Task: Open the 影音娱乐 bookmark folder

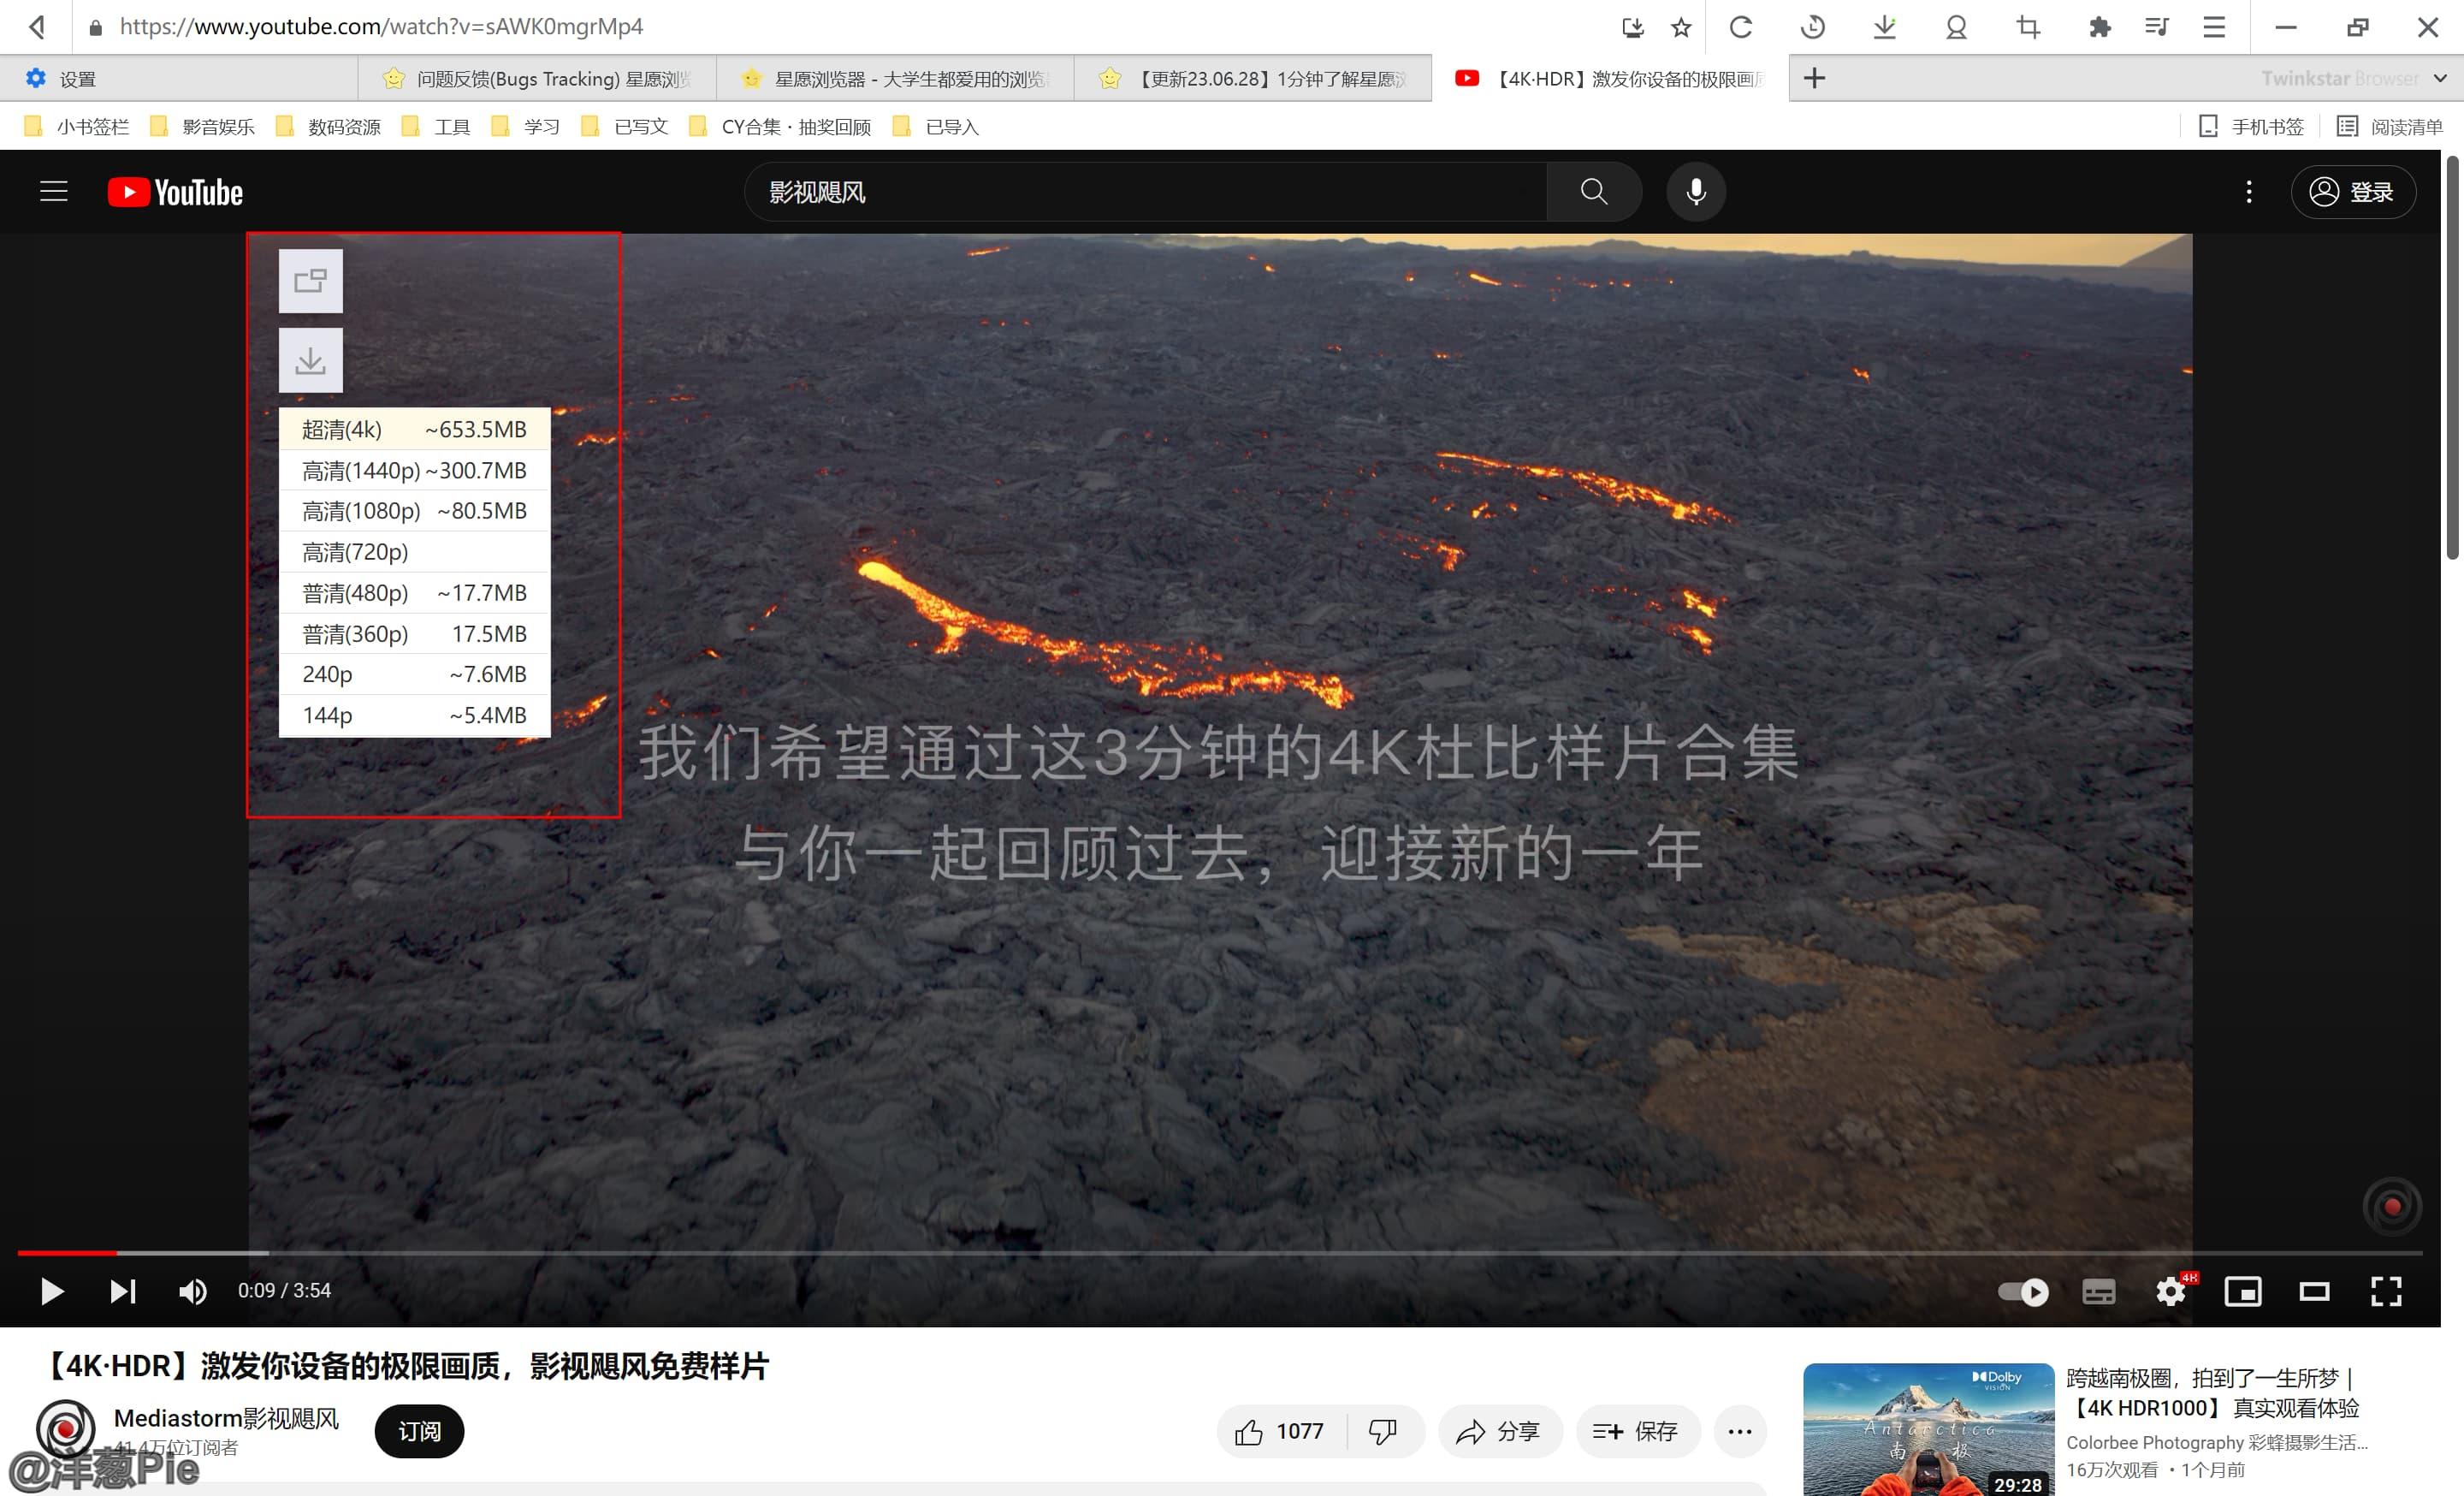Action: [218, 127]
